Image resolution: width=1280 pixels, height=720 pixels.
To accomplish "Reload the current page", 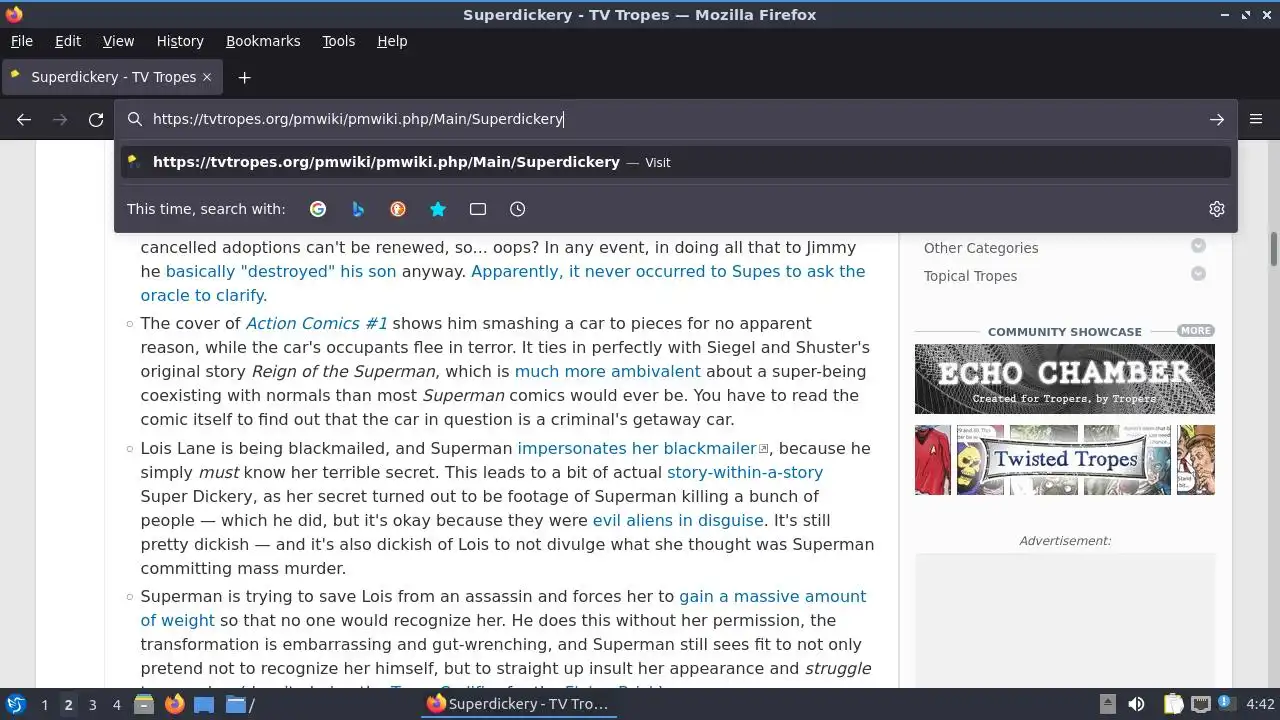I will pos(96,119).
